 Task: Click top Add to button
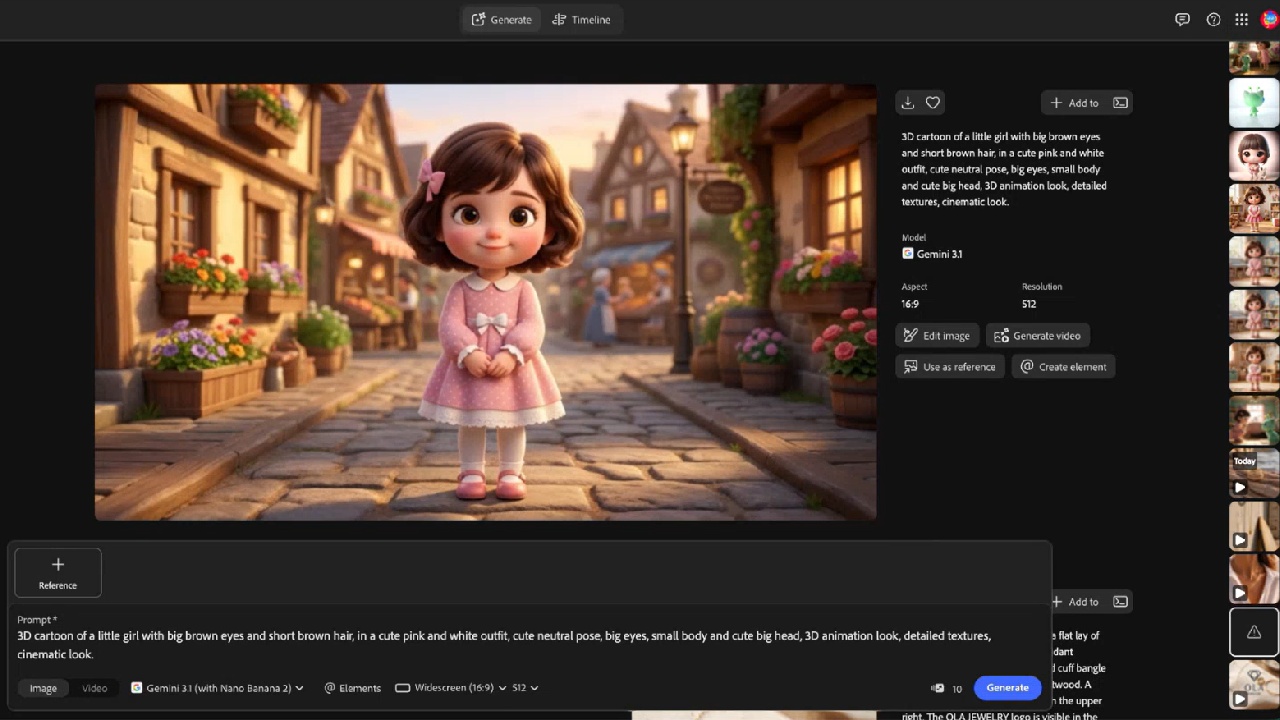click(x=1074, y=103)
